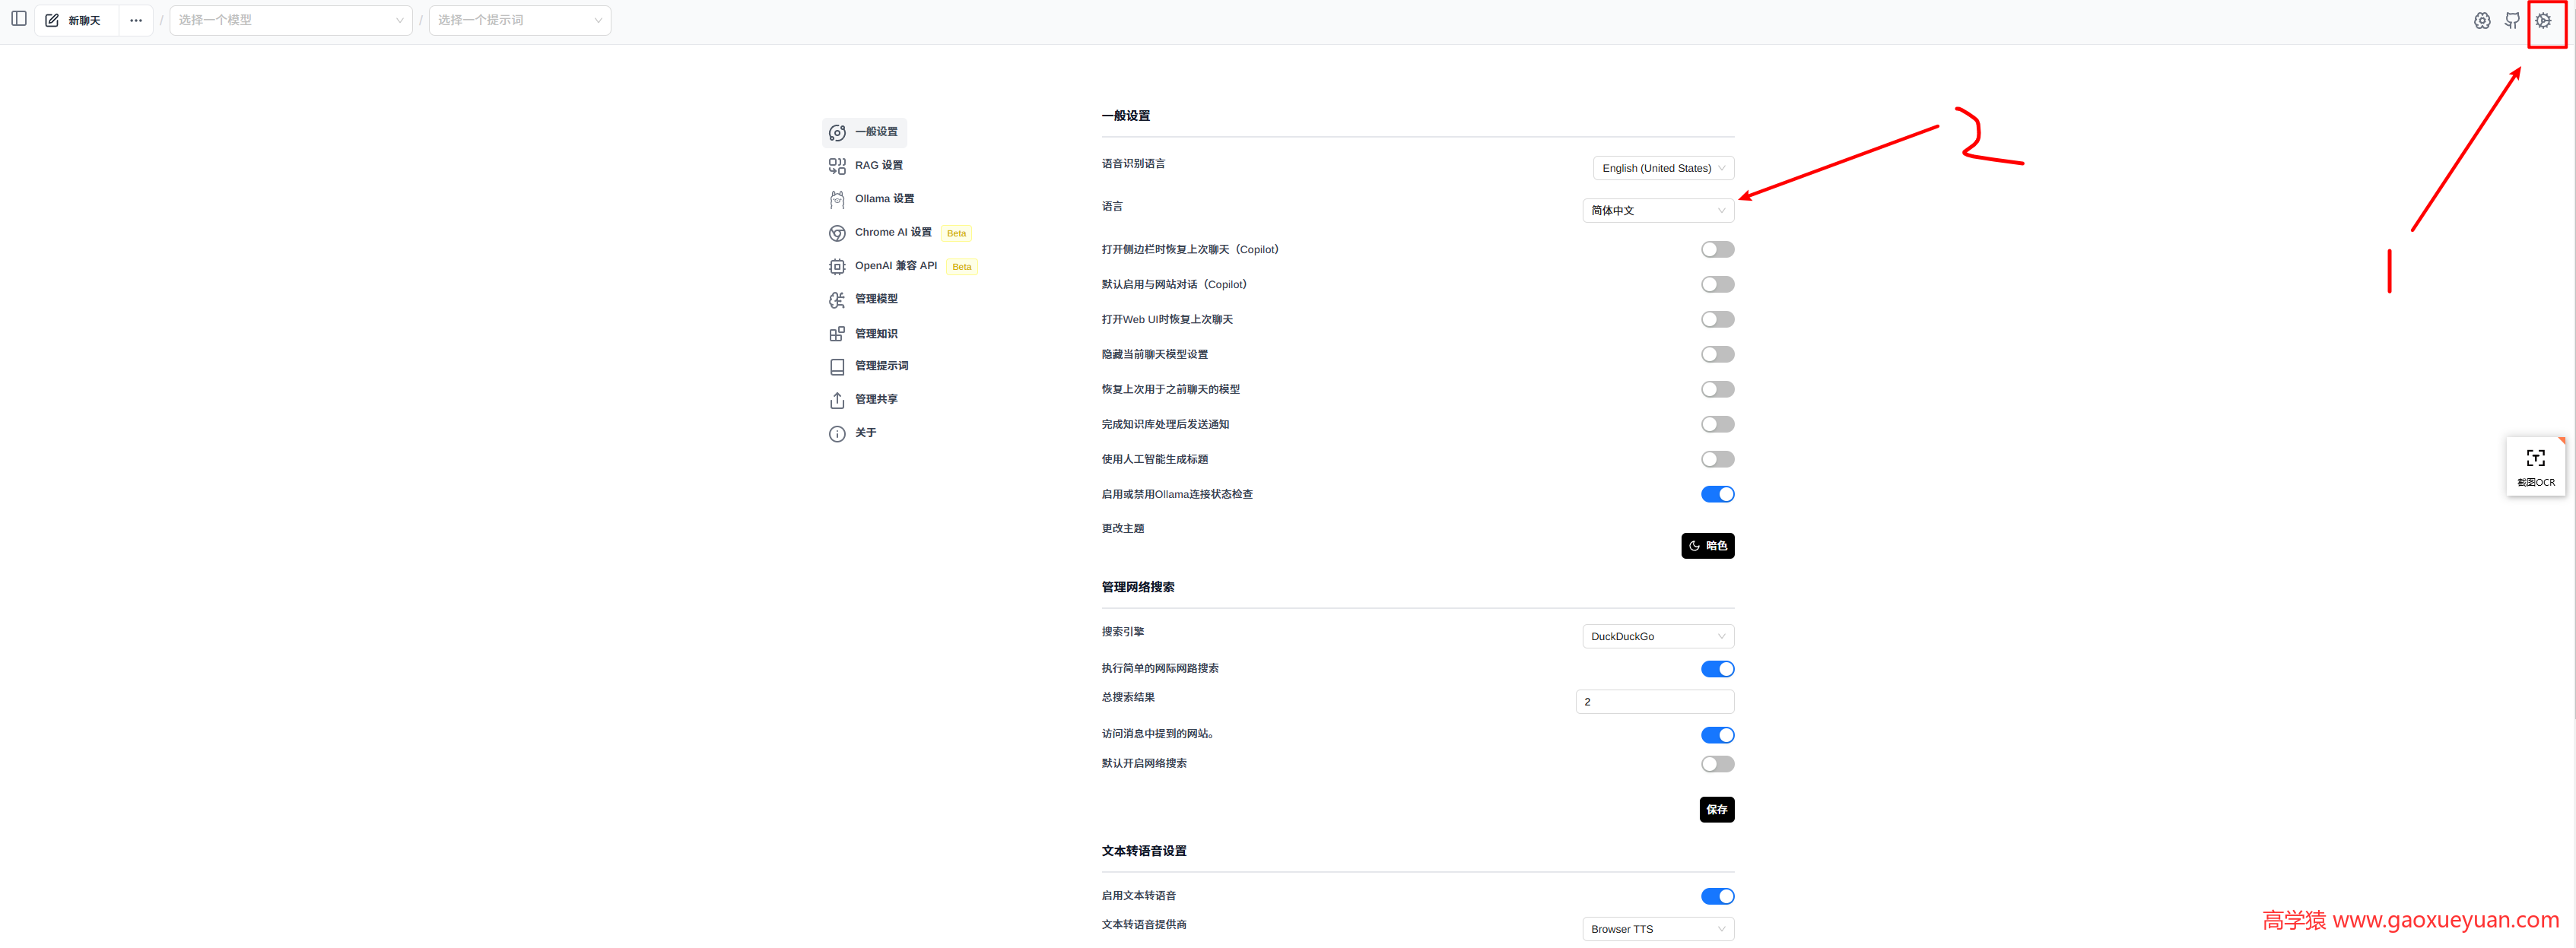2576x948 pixels.
Task: Switch to the 关于 section
Action: coord(866,433)
